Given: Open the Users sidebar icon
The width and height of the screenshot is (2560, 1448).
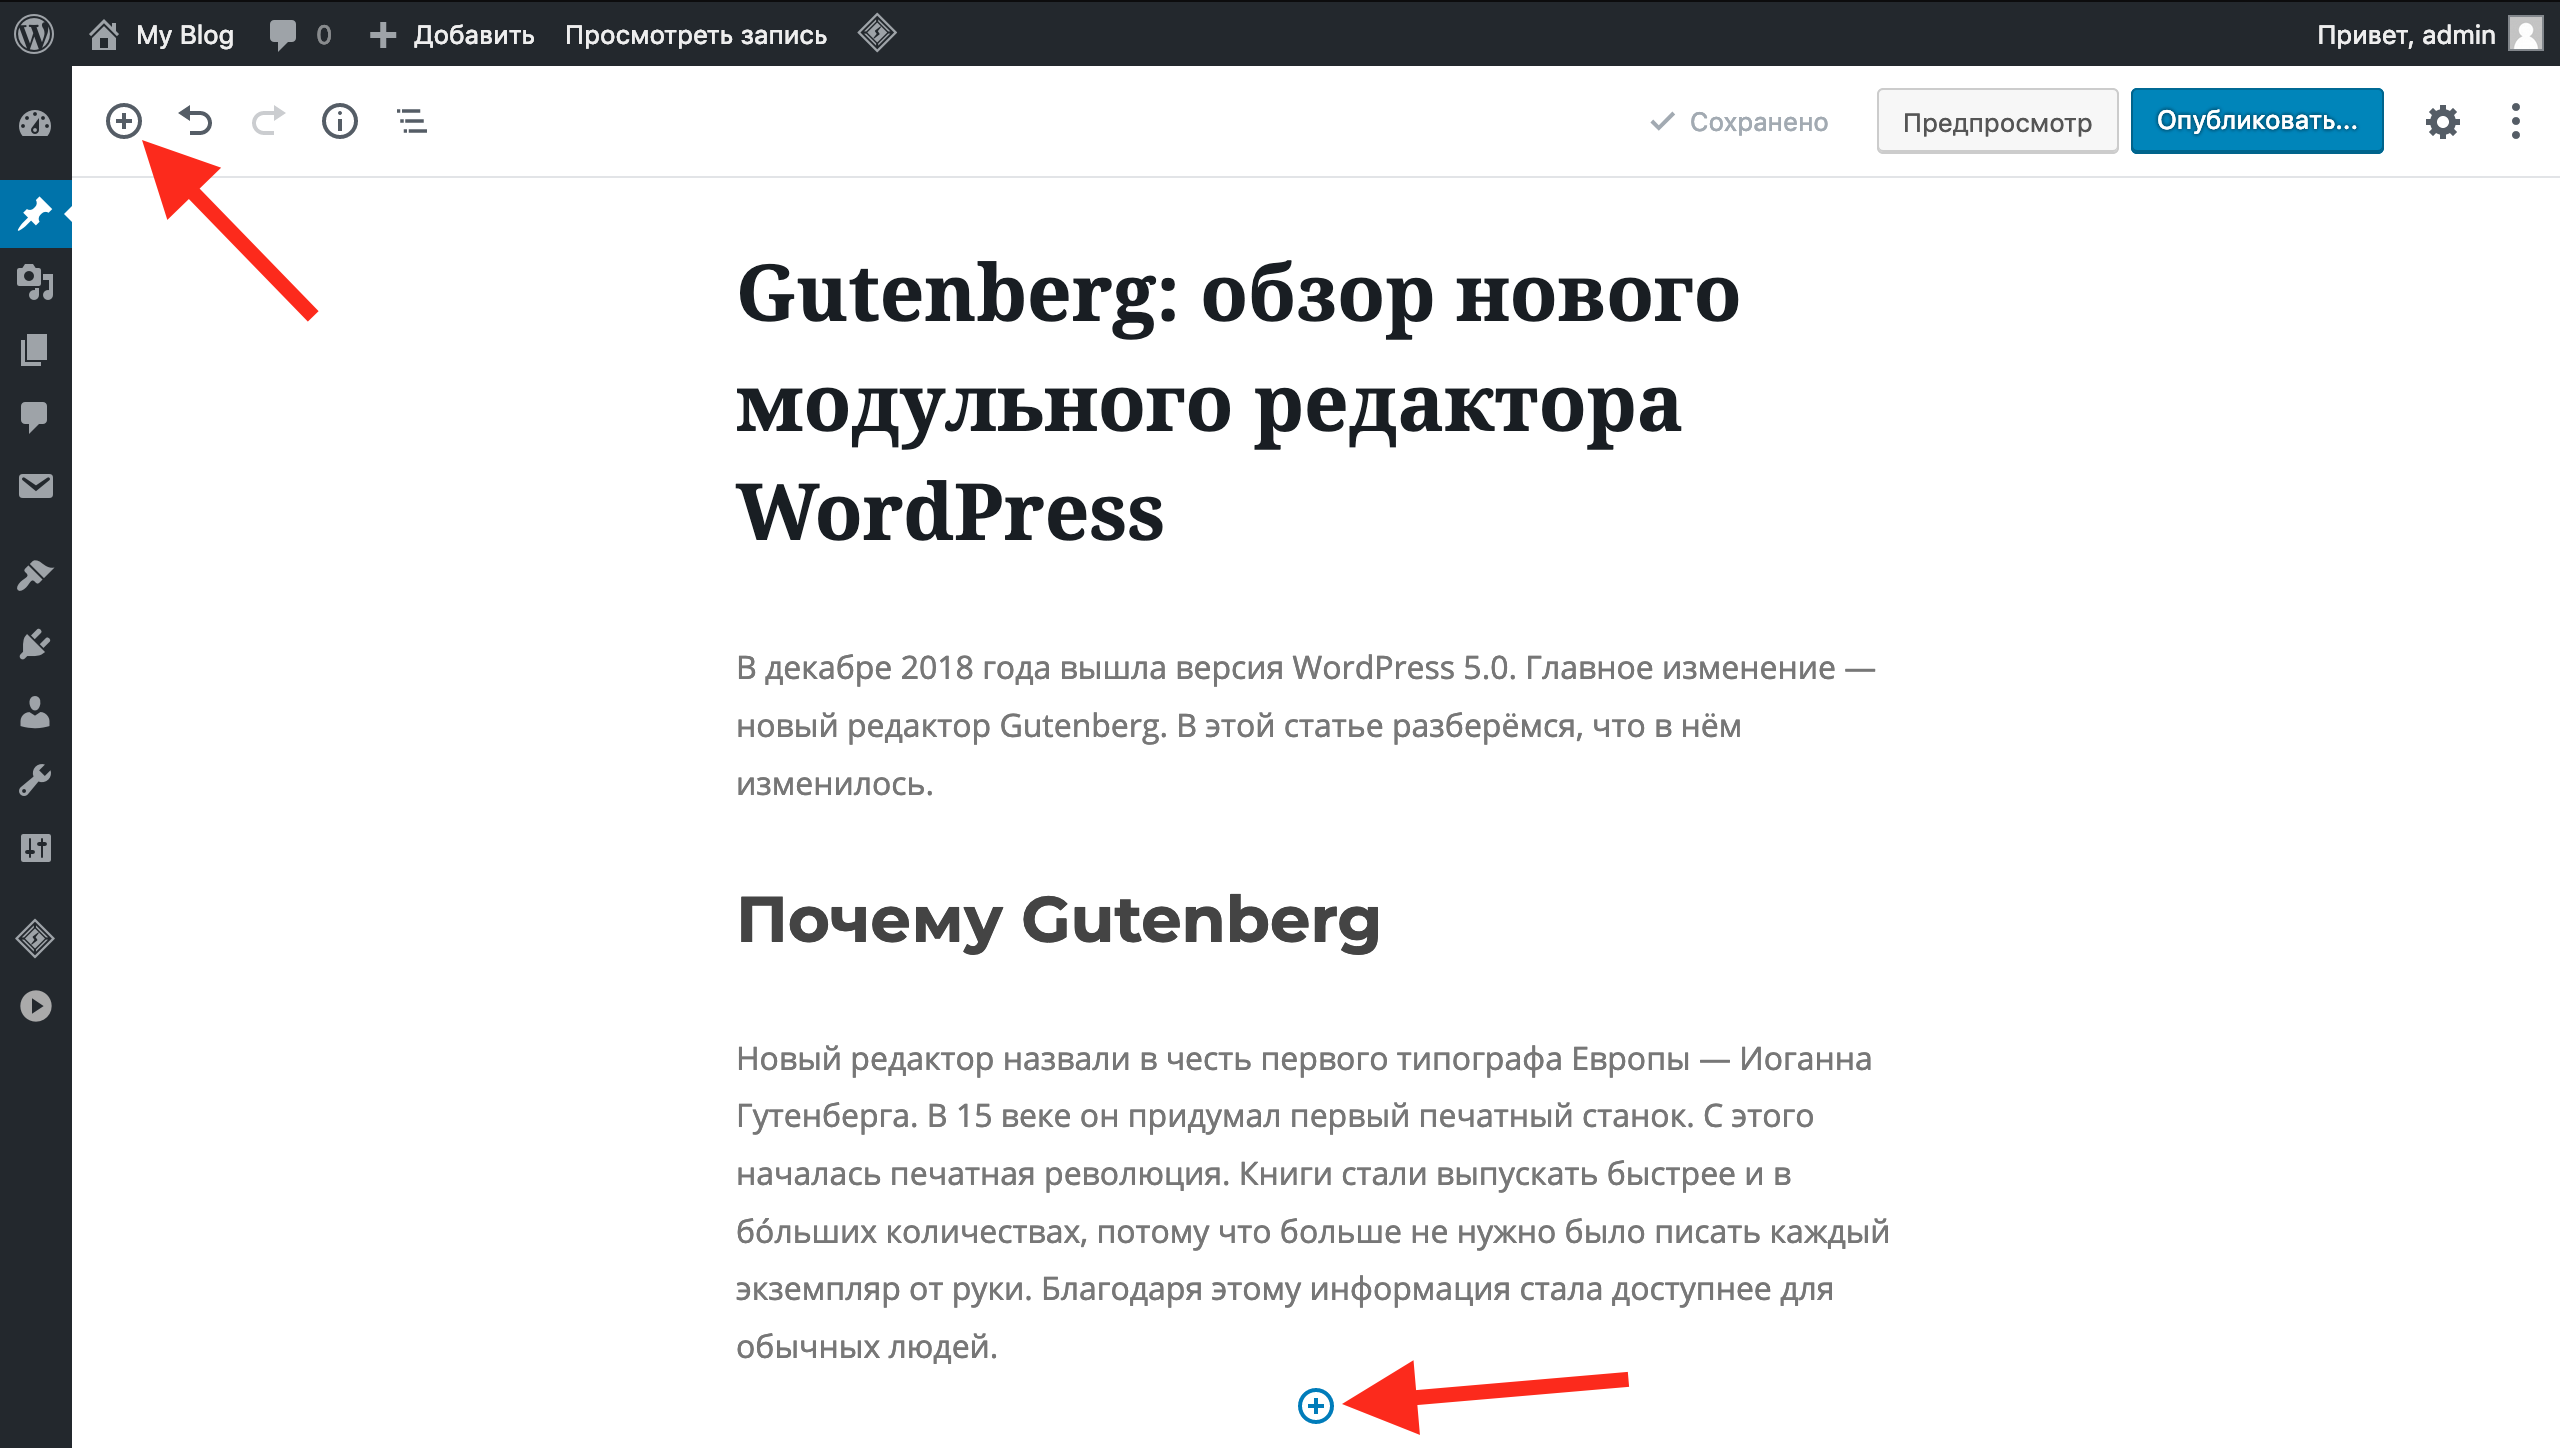Looking at the screenshot, I should point(35,712).
